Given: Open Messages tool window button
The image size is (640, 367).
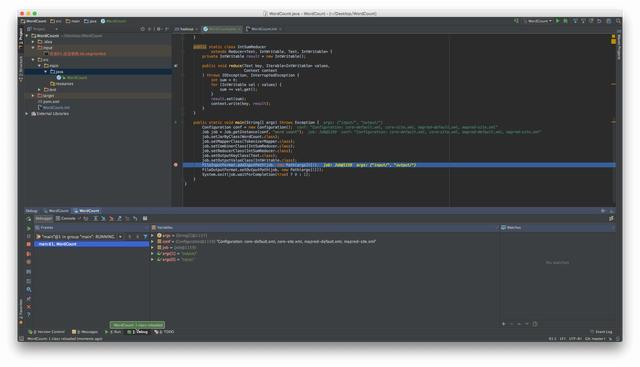Looking at the screenshot, I should pos(85,332).
